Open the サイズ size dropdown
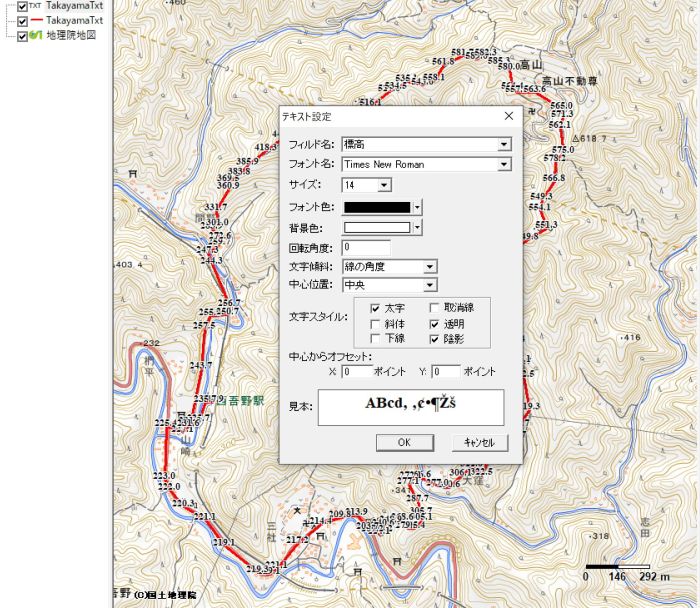 384,185
